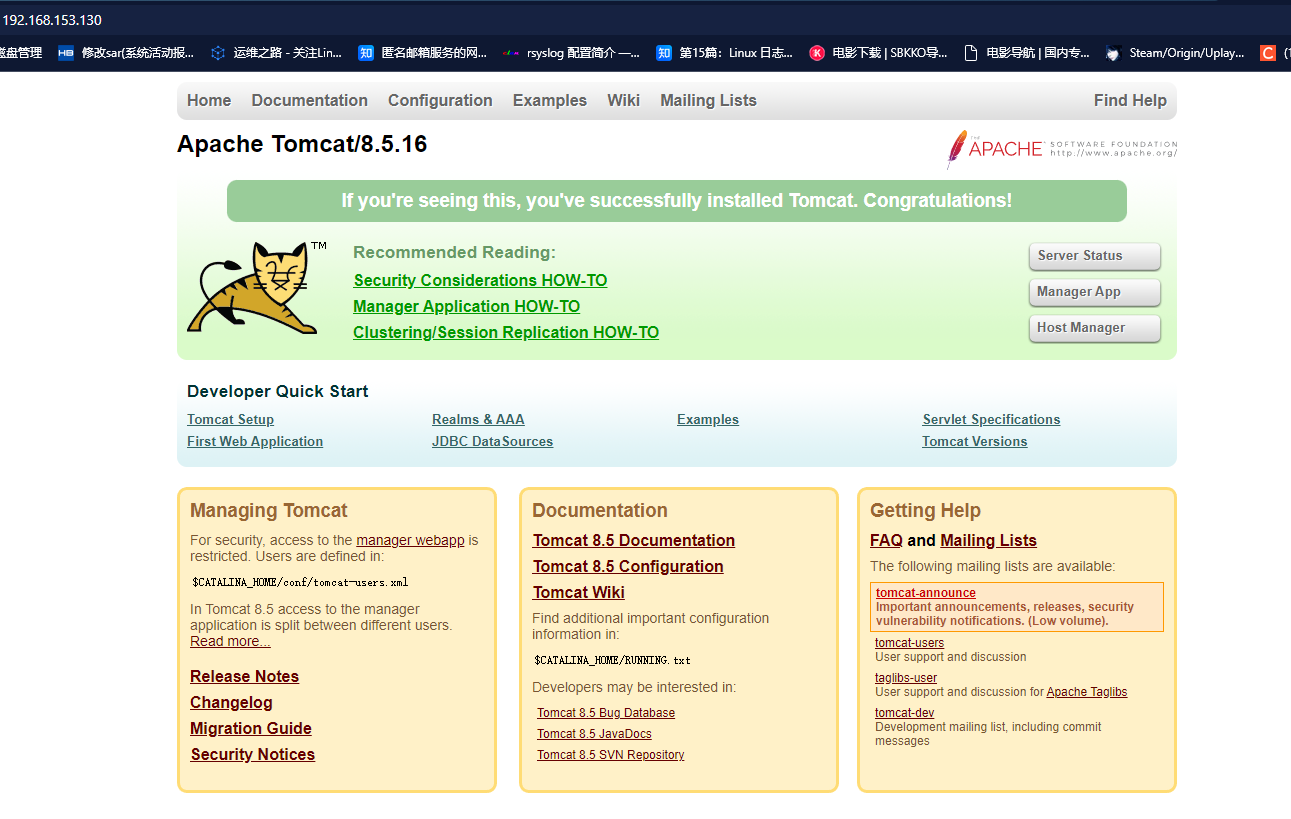This screenshot has width=1291, height=819.
Task: View the Servlet Specifications link
Action: 991,420
